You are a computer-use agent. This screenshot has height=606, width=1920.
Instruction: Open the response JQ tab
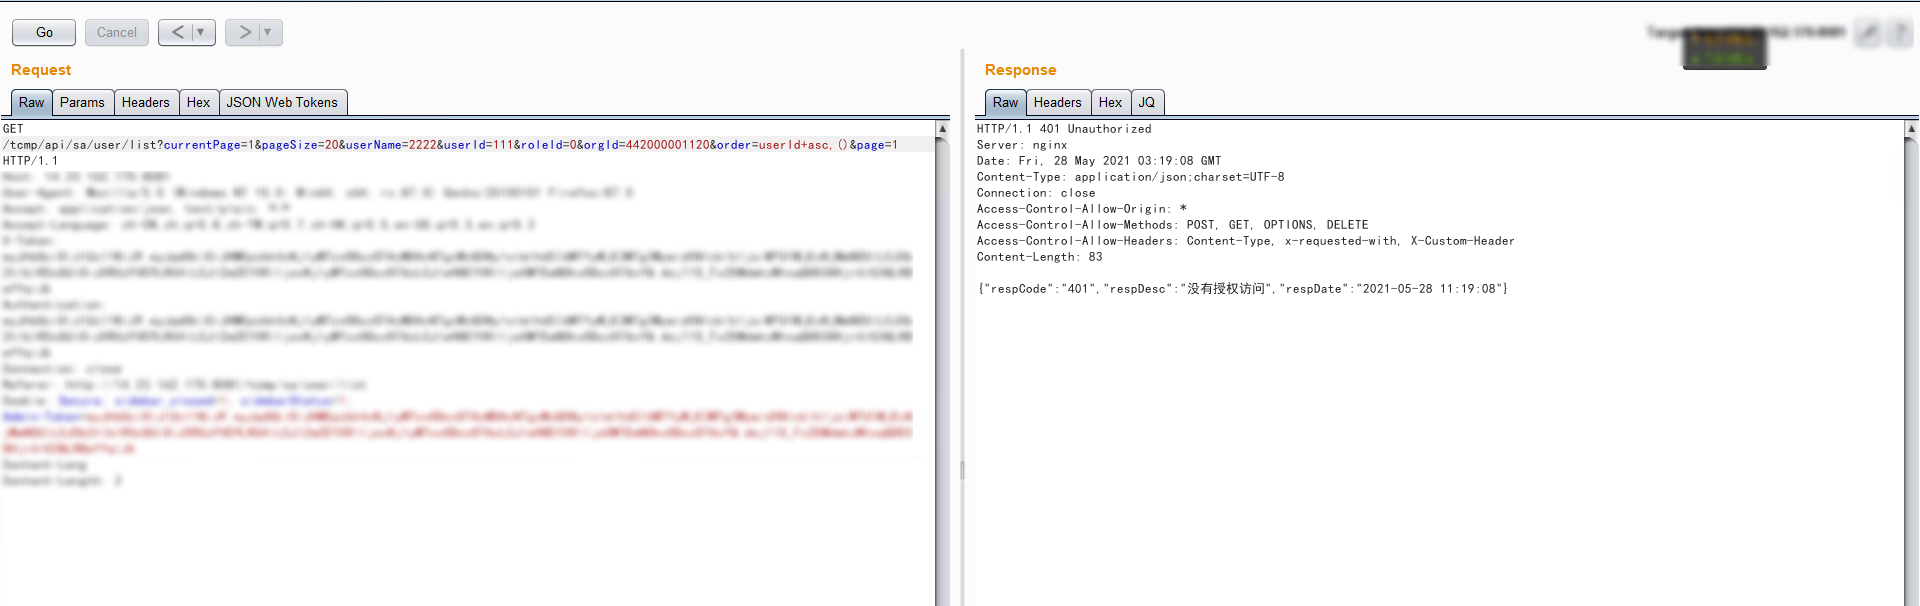(1147, 103)
